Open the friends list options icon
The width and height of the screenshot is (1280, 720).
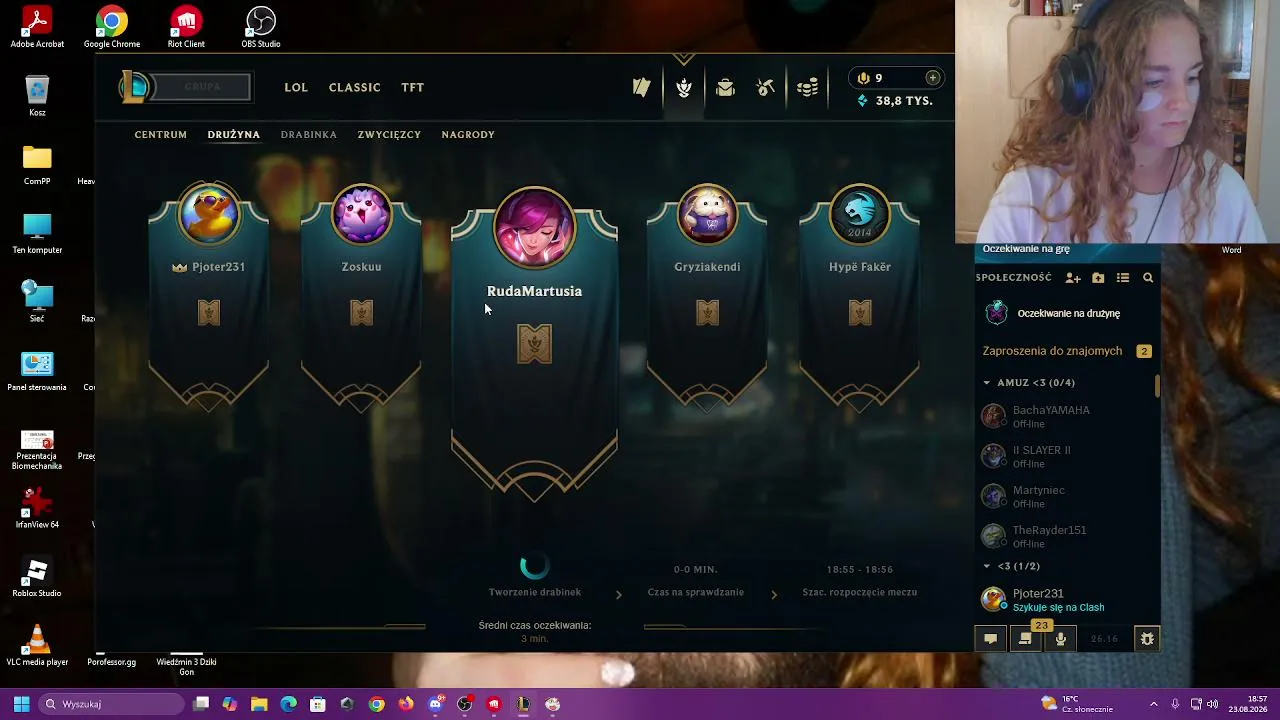(1123, 278)
